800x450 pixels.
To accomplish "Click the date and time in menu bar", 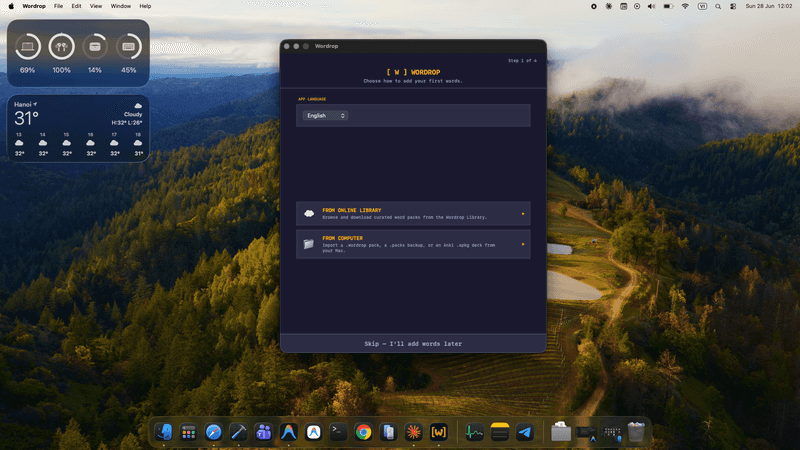I will [769, 6].
